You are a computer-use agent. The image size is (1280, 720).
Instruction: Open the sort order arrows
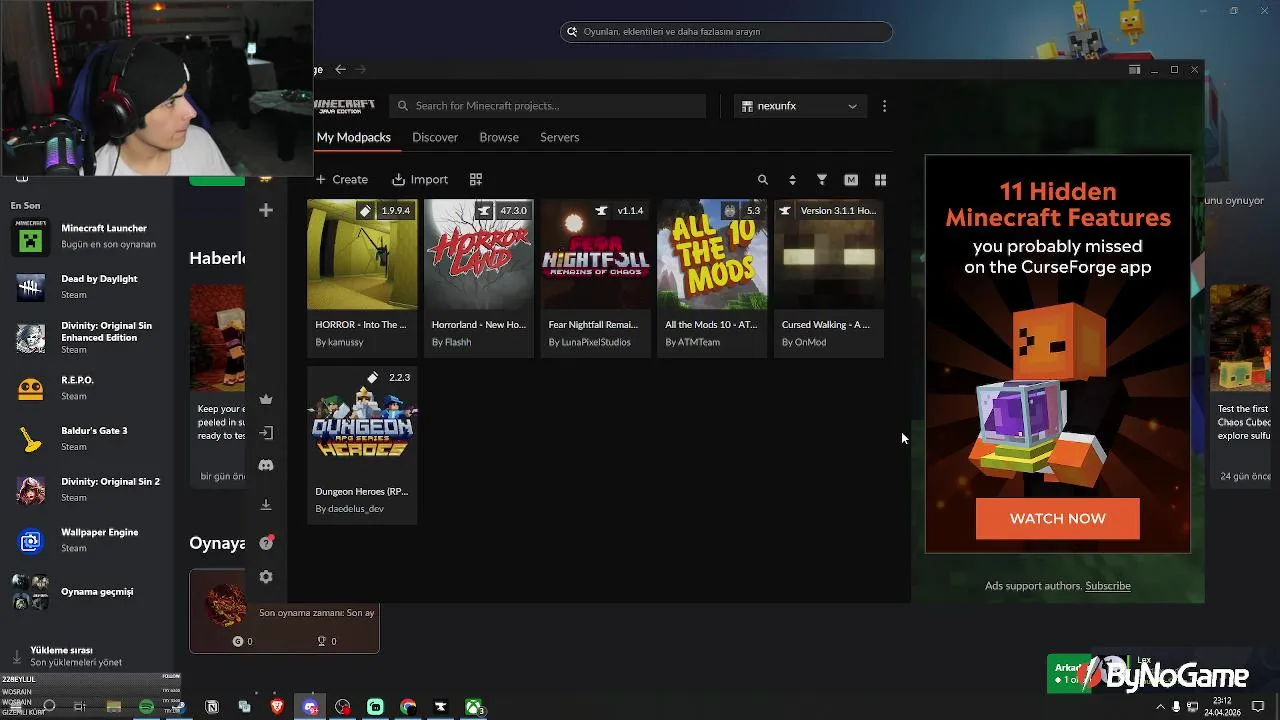pos(792,180)
